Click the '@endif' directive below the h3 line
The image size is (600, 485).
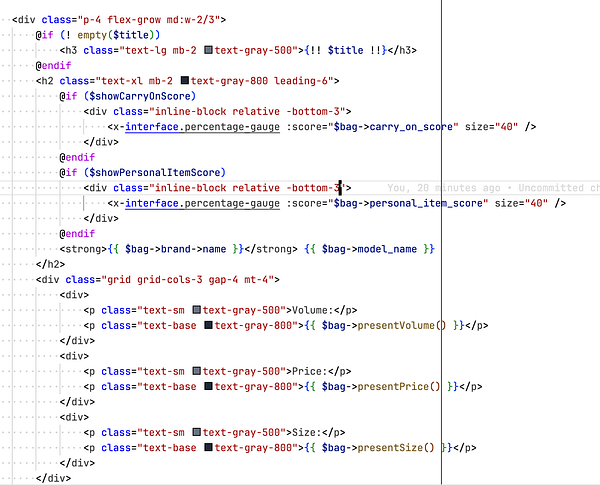(x=54, y=65)
